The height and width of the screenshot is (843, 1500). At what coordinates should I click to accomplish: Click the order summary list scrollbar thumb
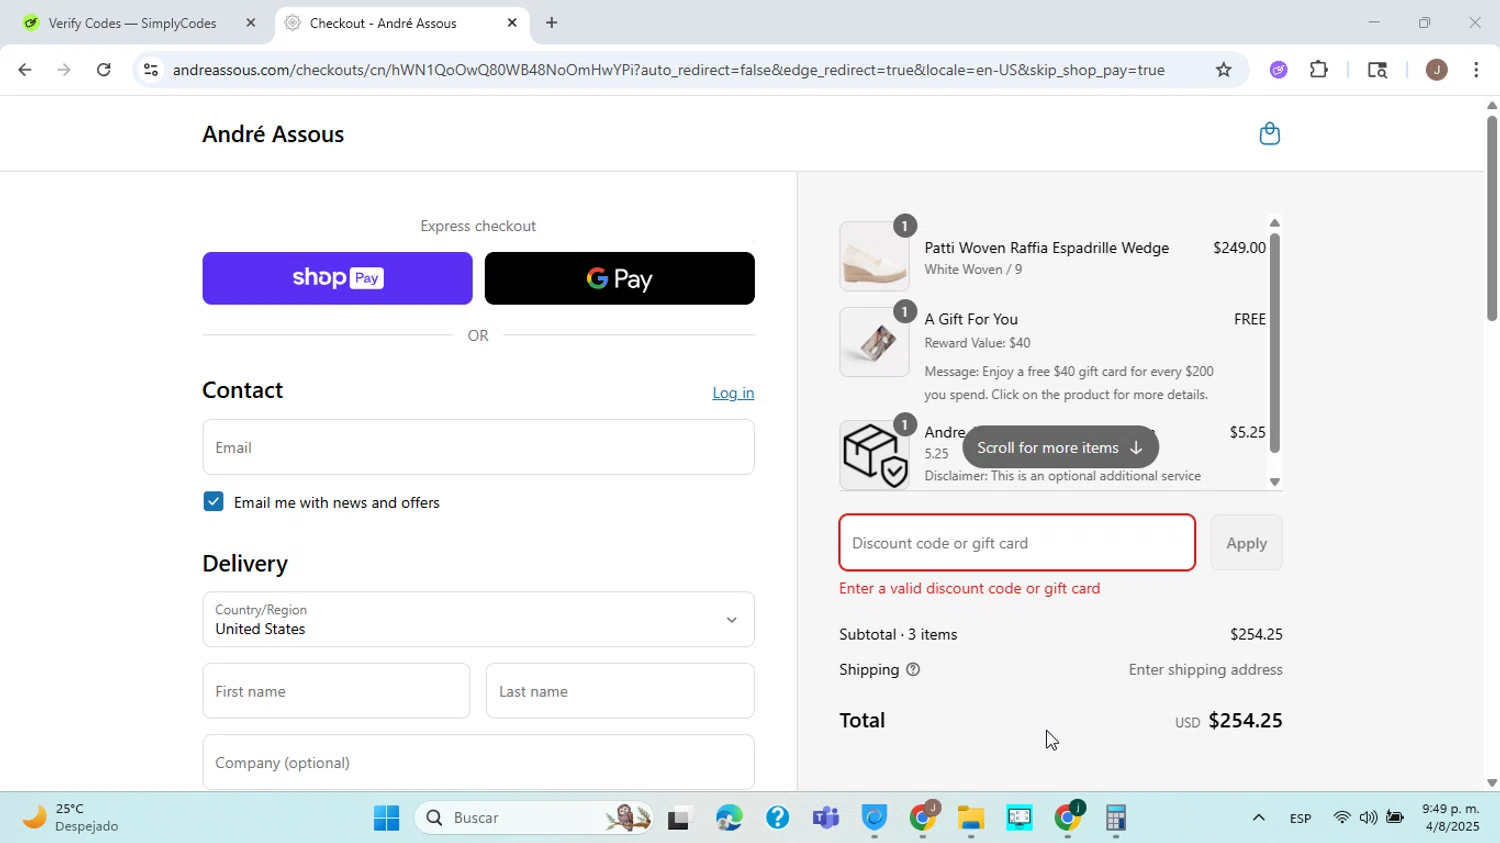tap(1274, 343)
